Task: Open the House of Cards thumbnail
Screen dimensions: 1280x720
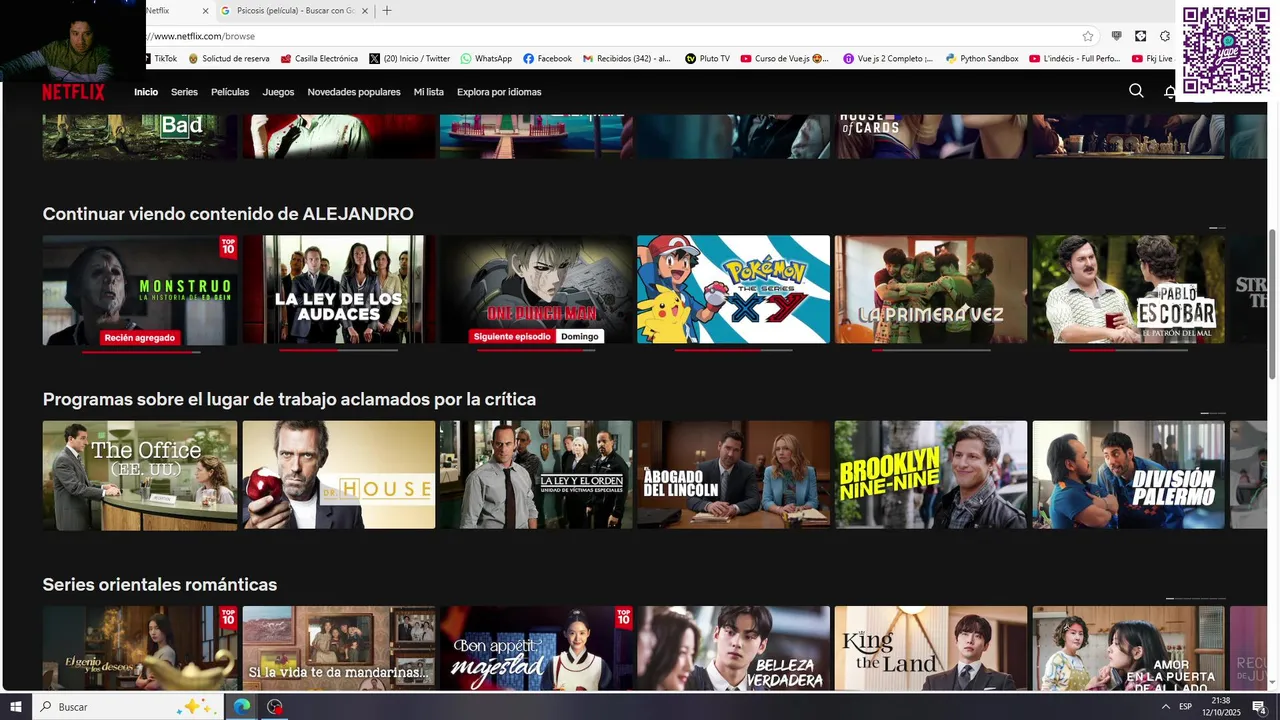Action: coord(931,136)
